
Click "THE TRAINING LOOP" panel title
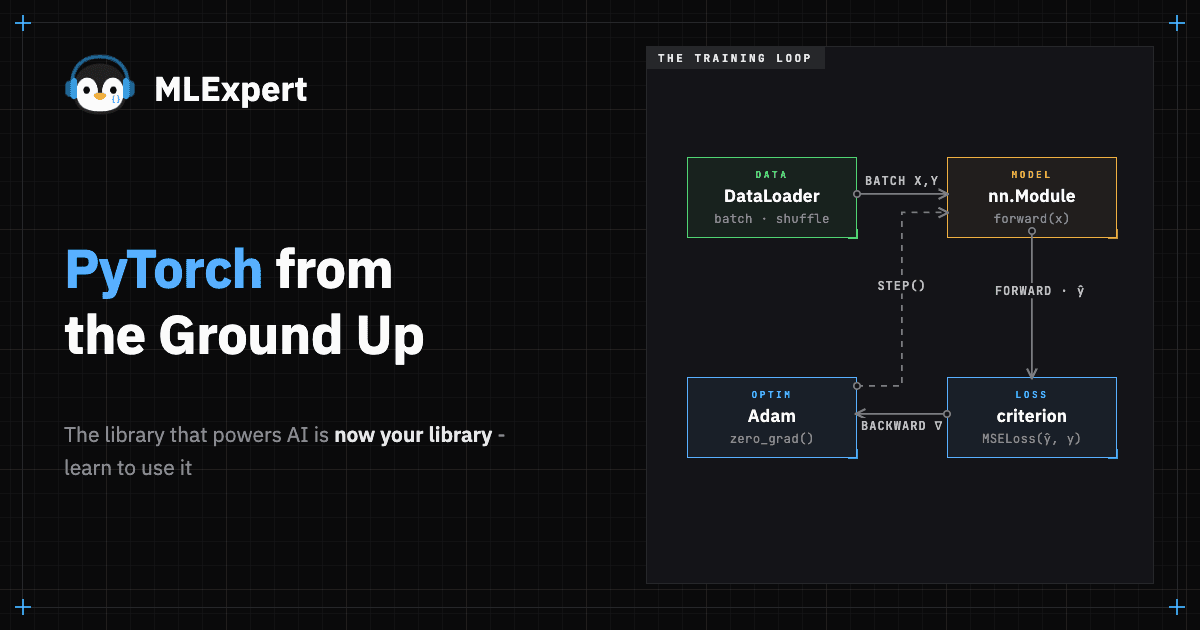coord(735,58)
